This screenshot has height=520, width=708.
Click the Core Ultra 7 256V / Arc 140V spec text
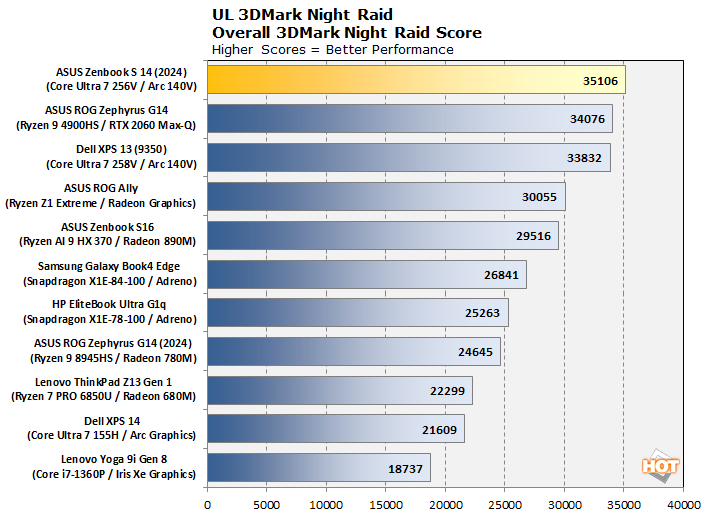tap(121, 86)
